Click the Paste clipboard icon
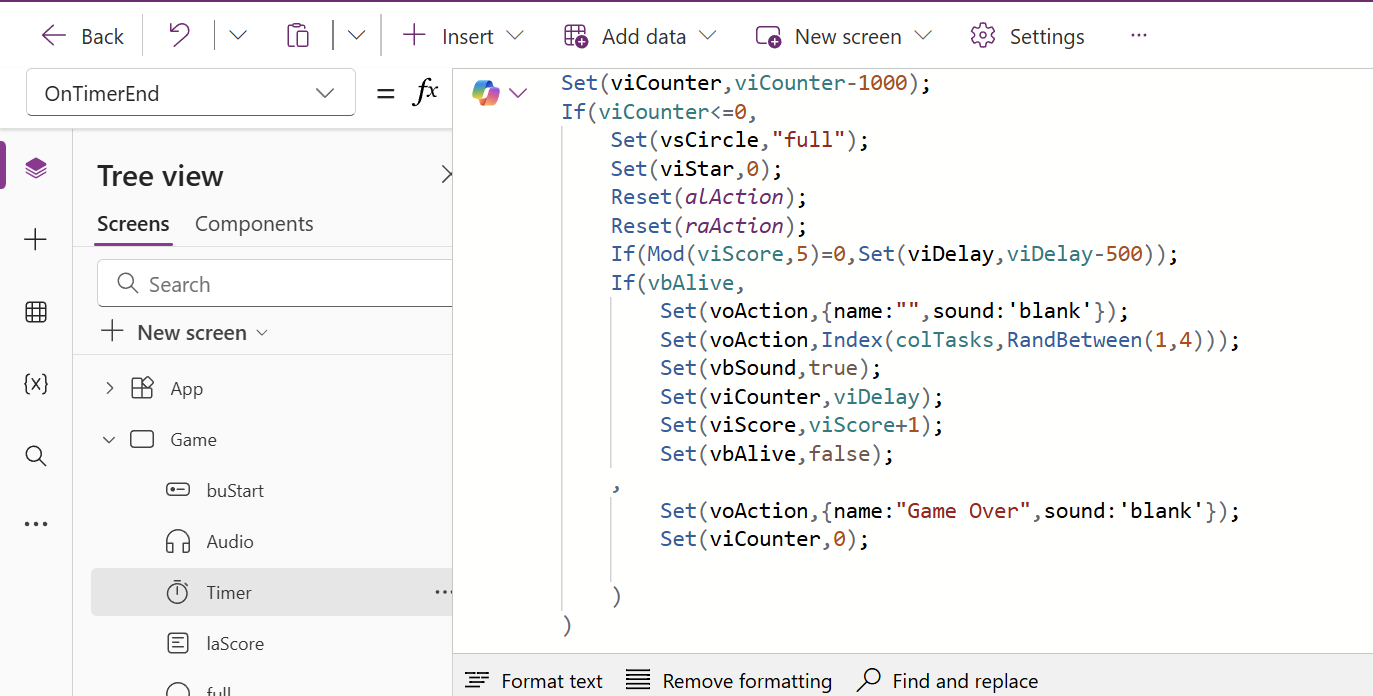The width and height of the screenshot is (1373, 696). (297, 36)
